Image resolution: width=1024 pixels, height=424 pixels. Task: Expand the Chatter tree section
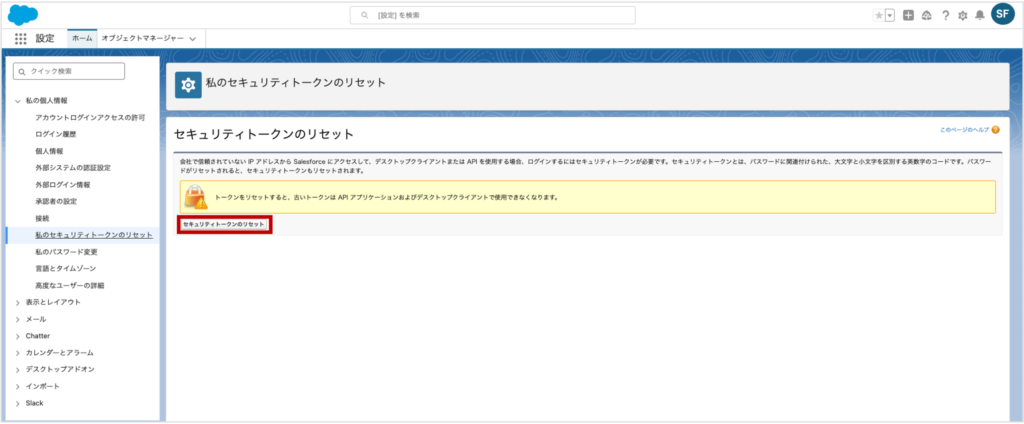17,336
